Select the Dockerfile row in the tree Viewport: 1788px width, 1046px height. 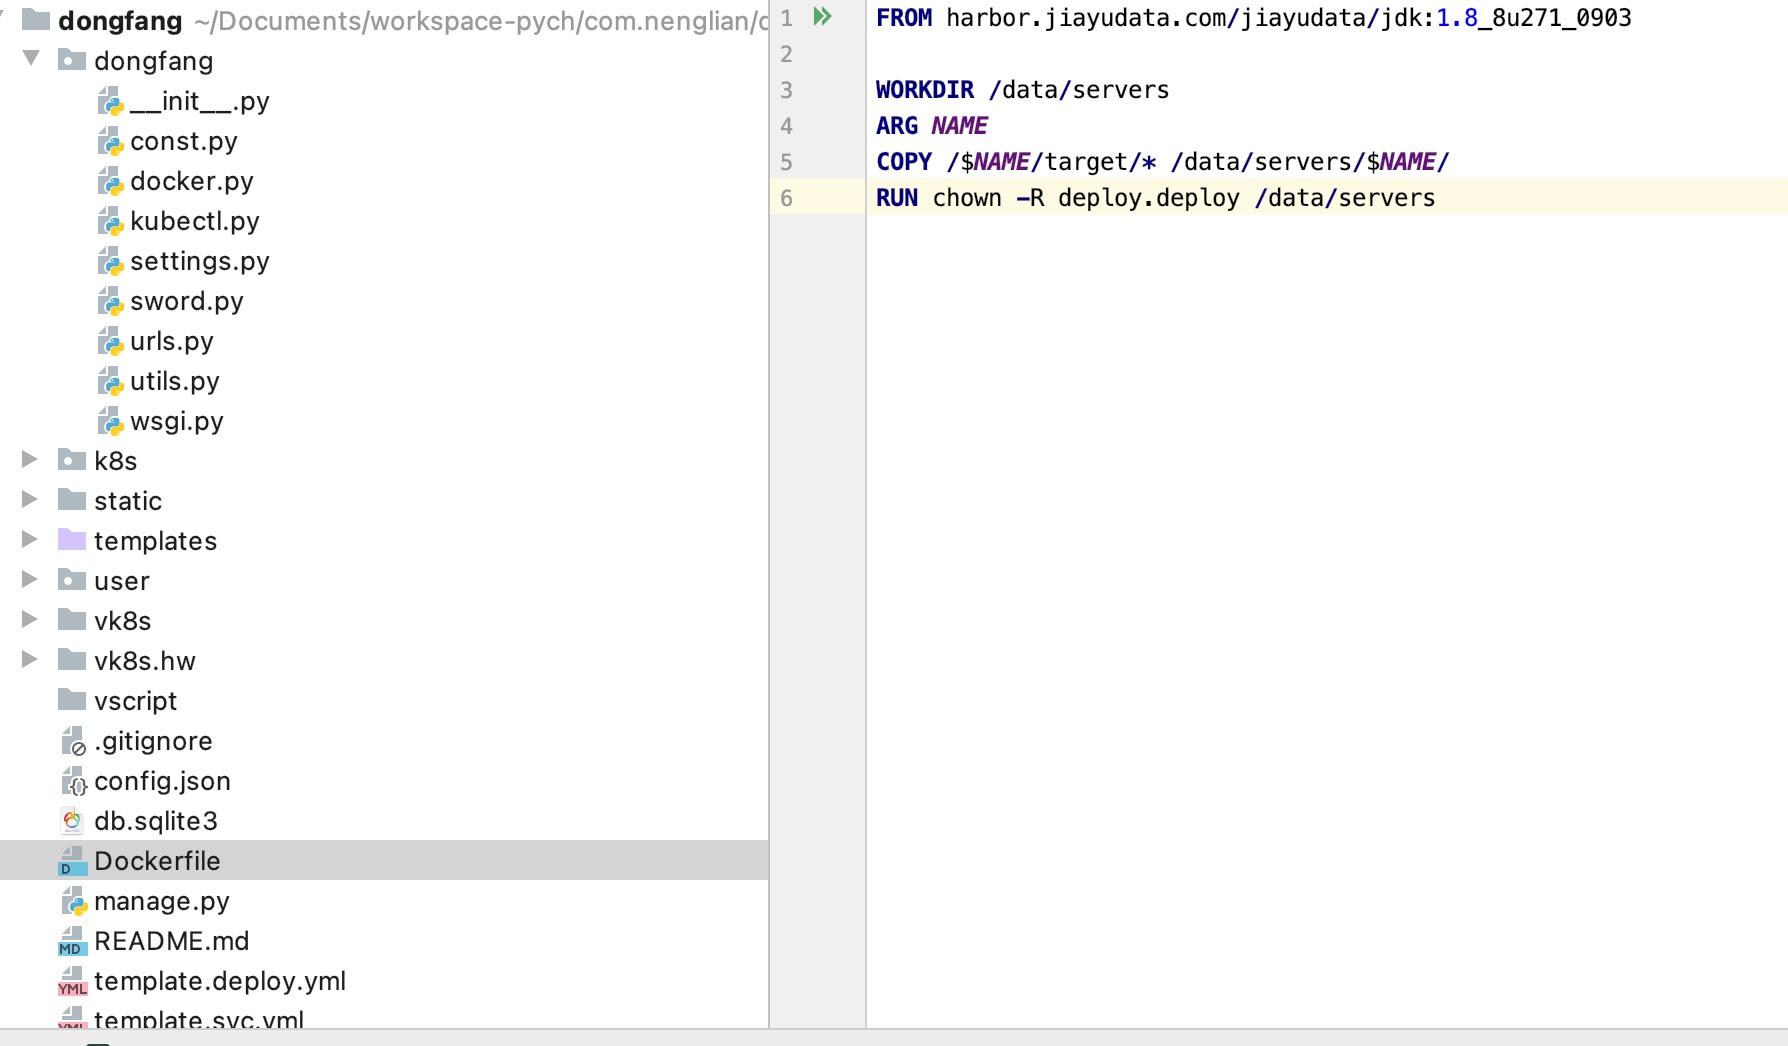[384, 861]
